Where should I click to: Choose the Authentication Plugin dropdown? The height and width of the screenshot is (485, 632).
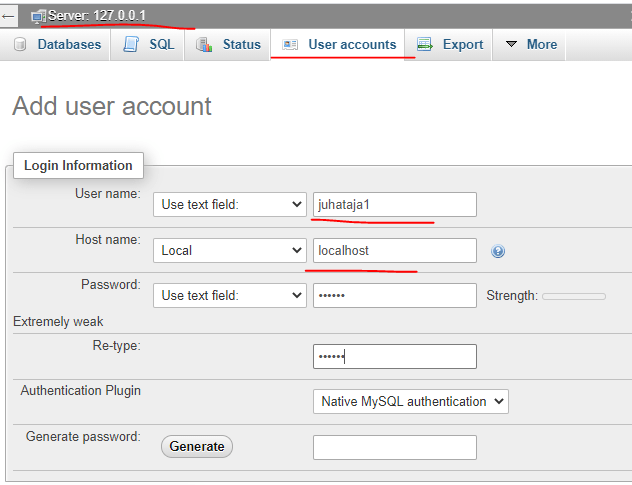[x=410, y=401]
